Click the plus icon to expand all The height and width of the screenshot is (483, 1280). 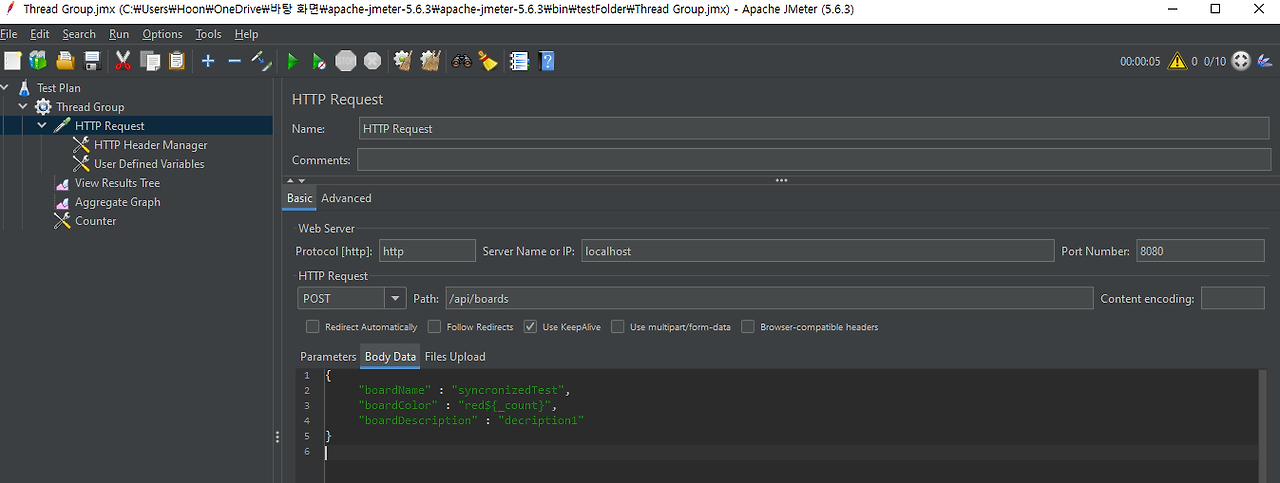[x=208, y=61]
